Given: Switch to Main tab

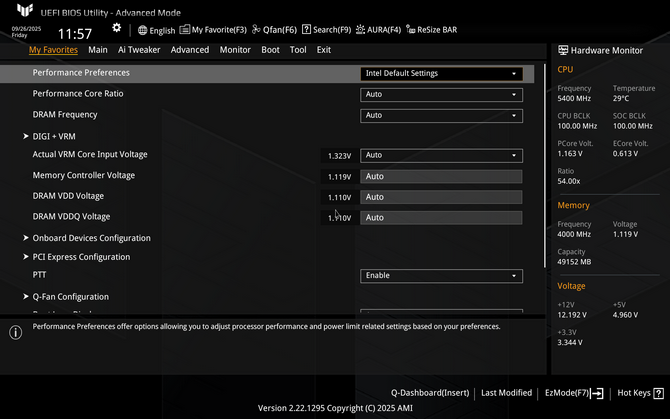Looking at the screenshot, I should tap(98, 50).
